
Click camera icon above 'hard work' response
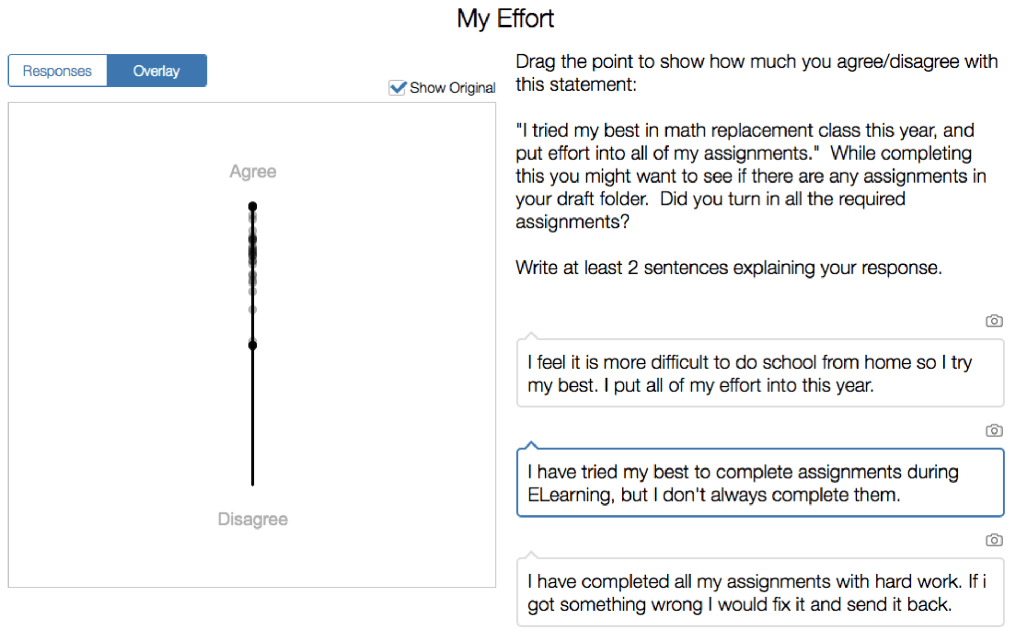pyautogui.click(x=993, y=540)
